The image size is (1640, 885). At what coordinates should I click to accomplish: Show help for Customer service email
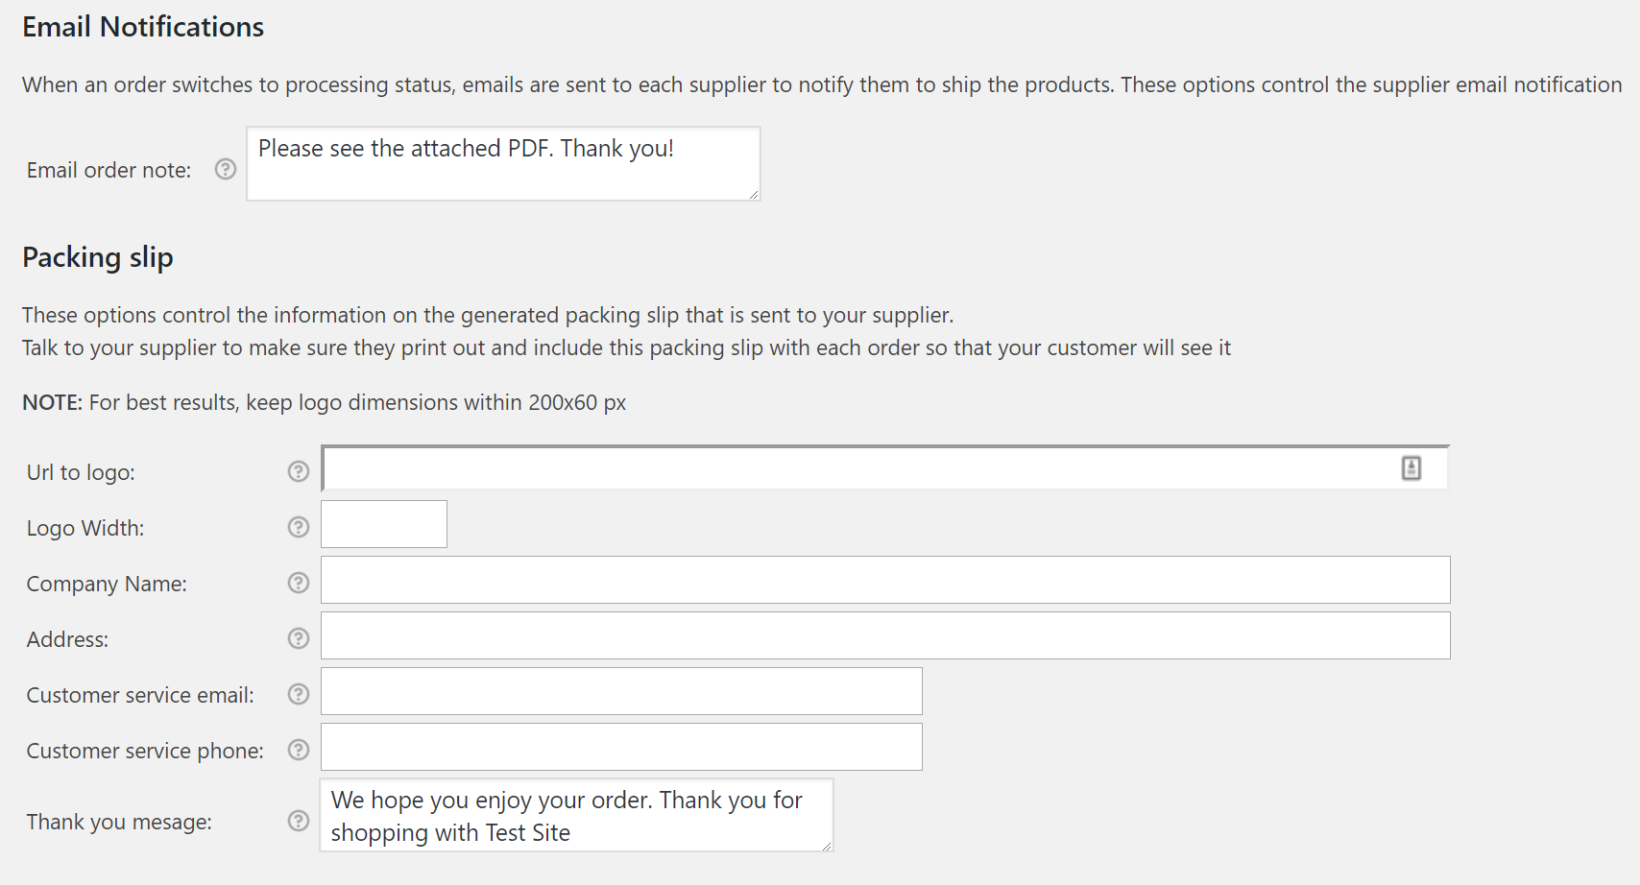coord(297,694)
